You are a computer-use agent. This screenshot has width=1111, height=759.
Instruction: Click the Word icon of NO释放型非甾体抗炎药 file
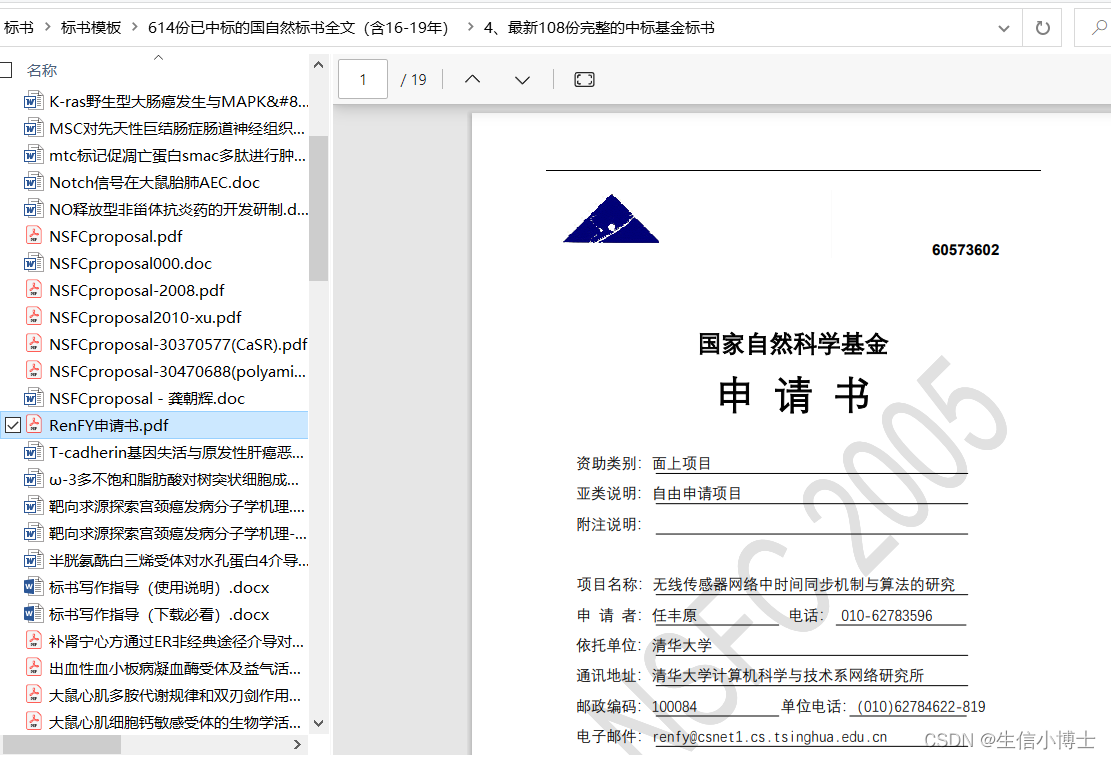33,208
